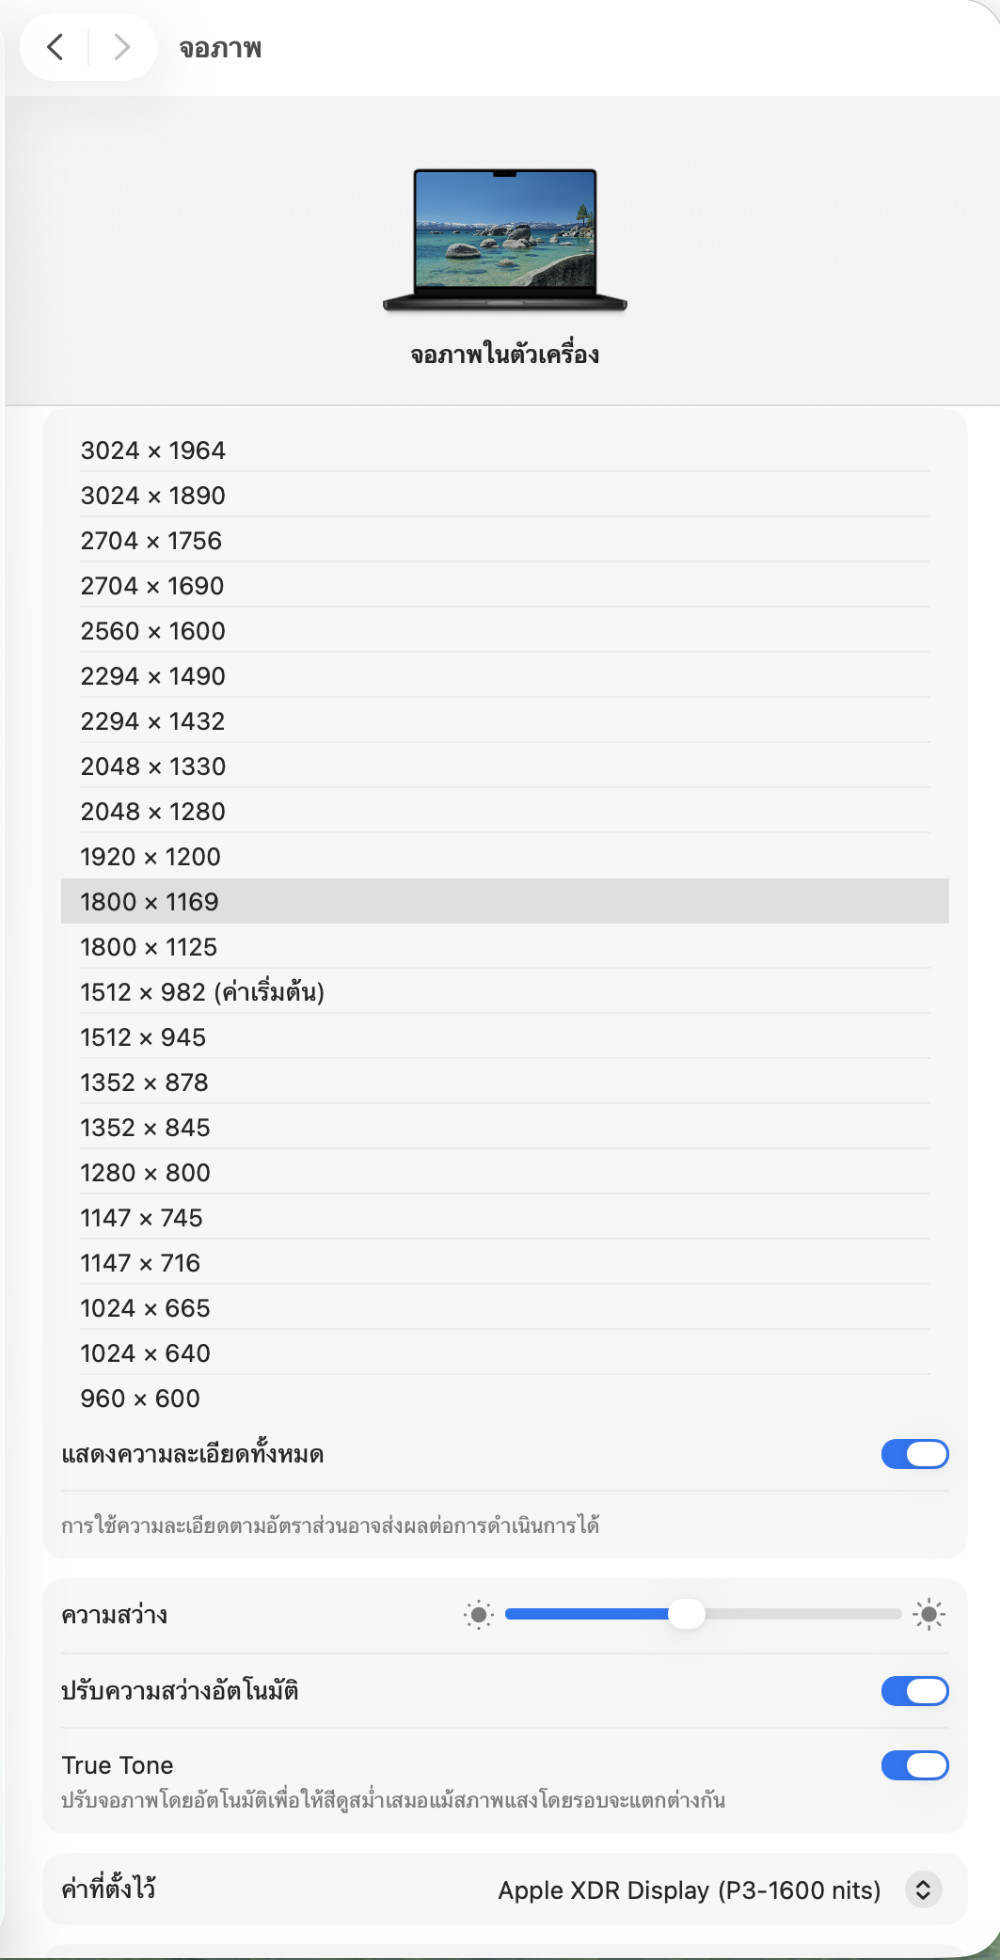Select the 1800 × 1125 resolution
The height and width of the screenshot is (1960, 1000).
(x=148, y=947)
